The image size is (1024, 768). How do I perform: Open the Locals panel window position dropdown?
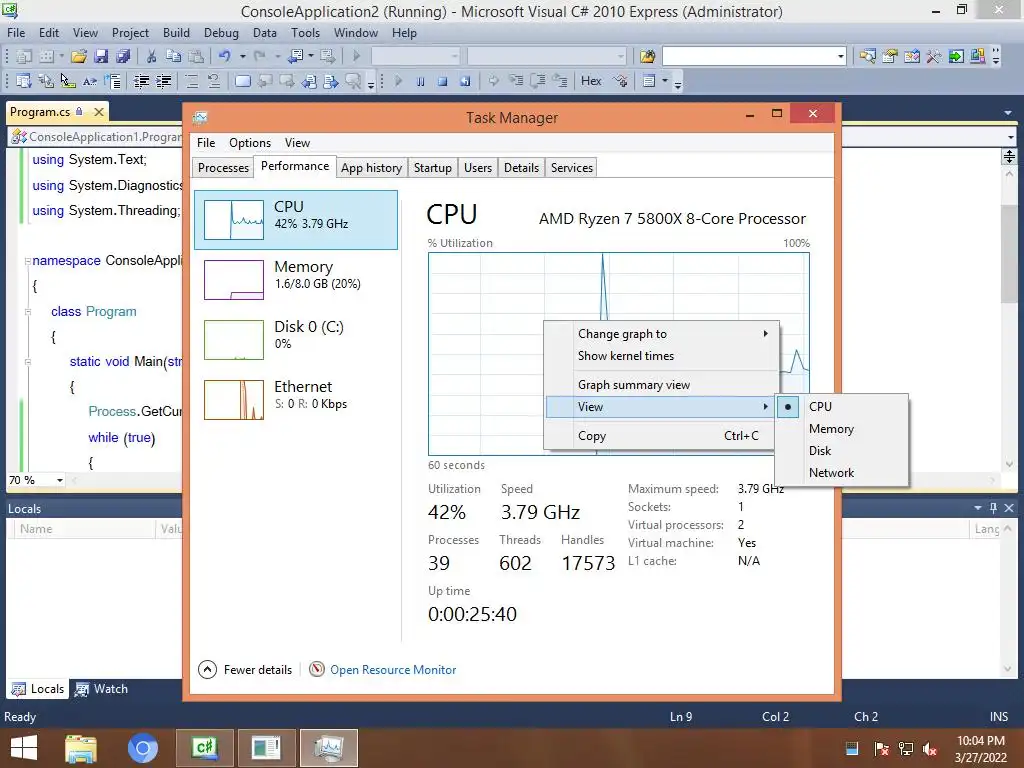pos(978,508)
